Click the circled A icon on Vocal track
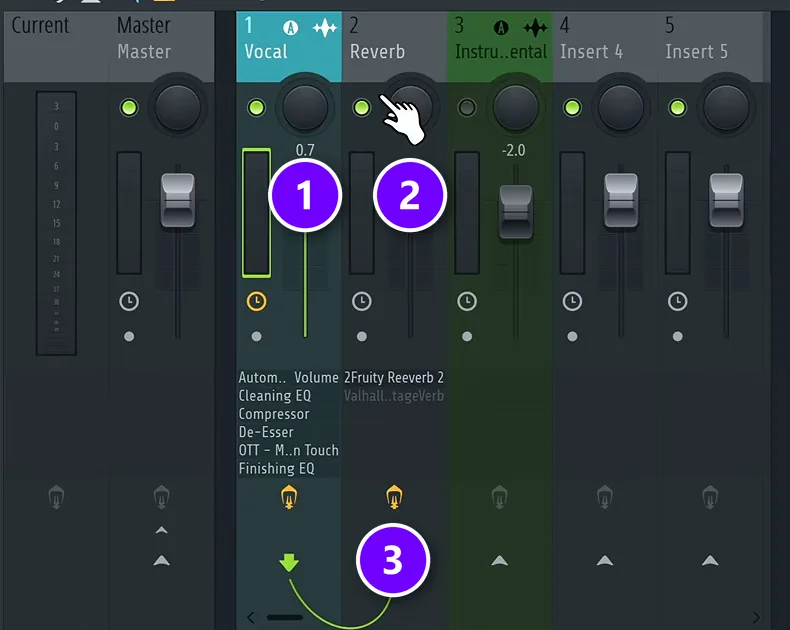Viewport: 790px width, 630px height. tap(290, 28)
